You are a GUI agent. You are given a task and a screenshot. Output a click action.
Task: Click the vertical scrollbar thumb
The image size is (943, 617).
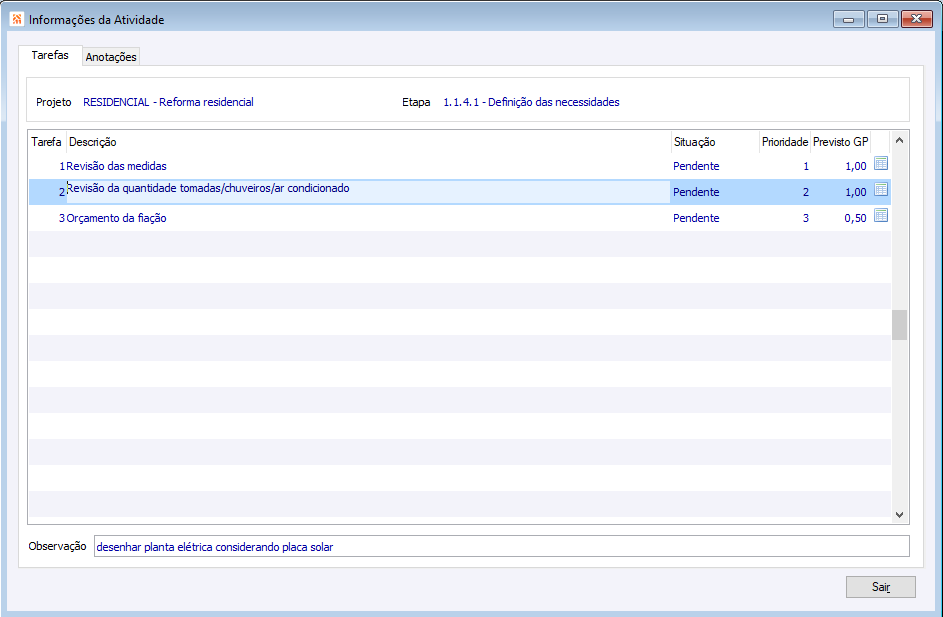click(x=899, y=325)
